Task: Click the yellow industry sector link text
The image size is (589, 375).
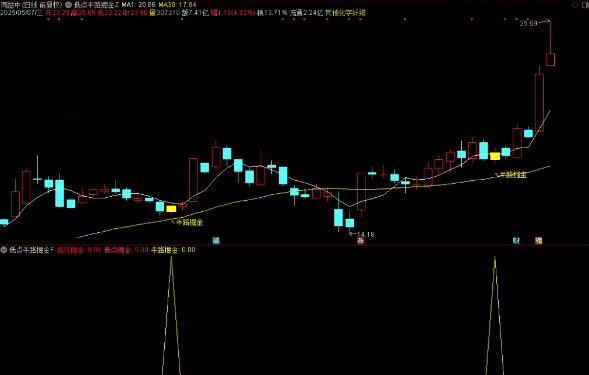Action: tap(345, 13)
